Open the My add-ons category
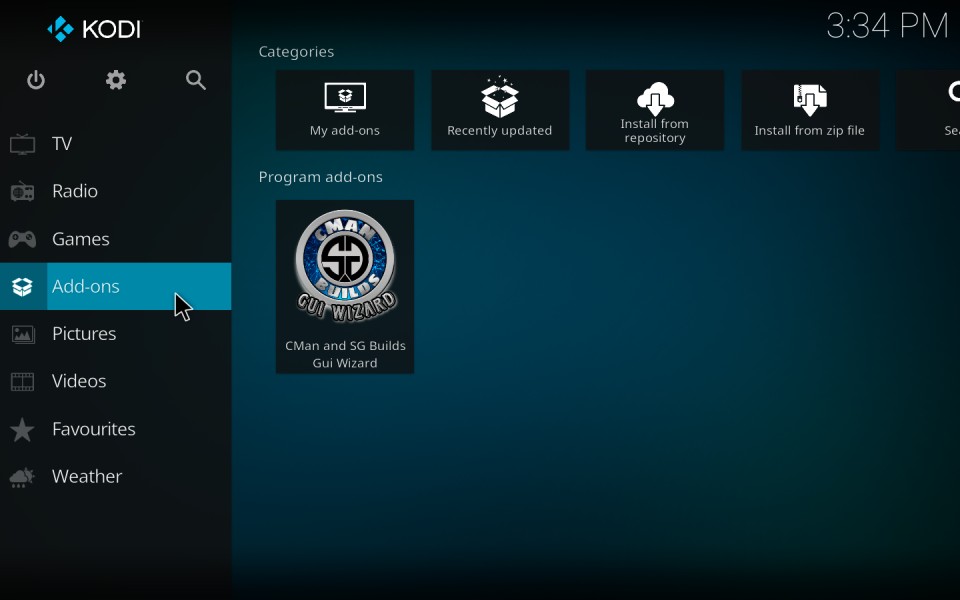Viewport: 960px width, 600px height. tap(345, 110)
